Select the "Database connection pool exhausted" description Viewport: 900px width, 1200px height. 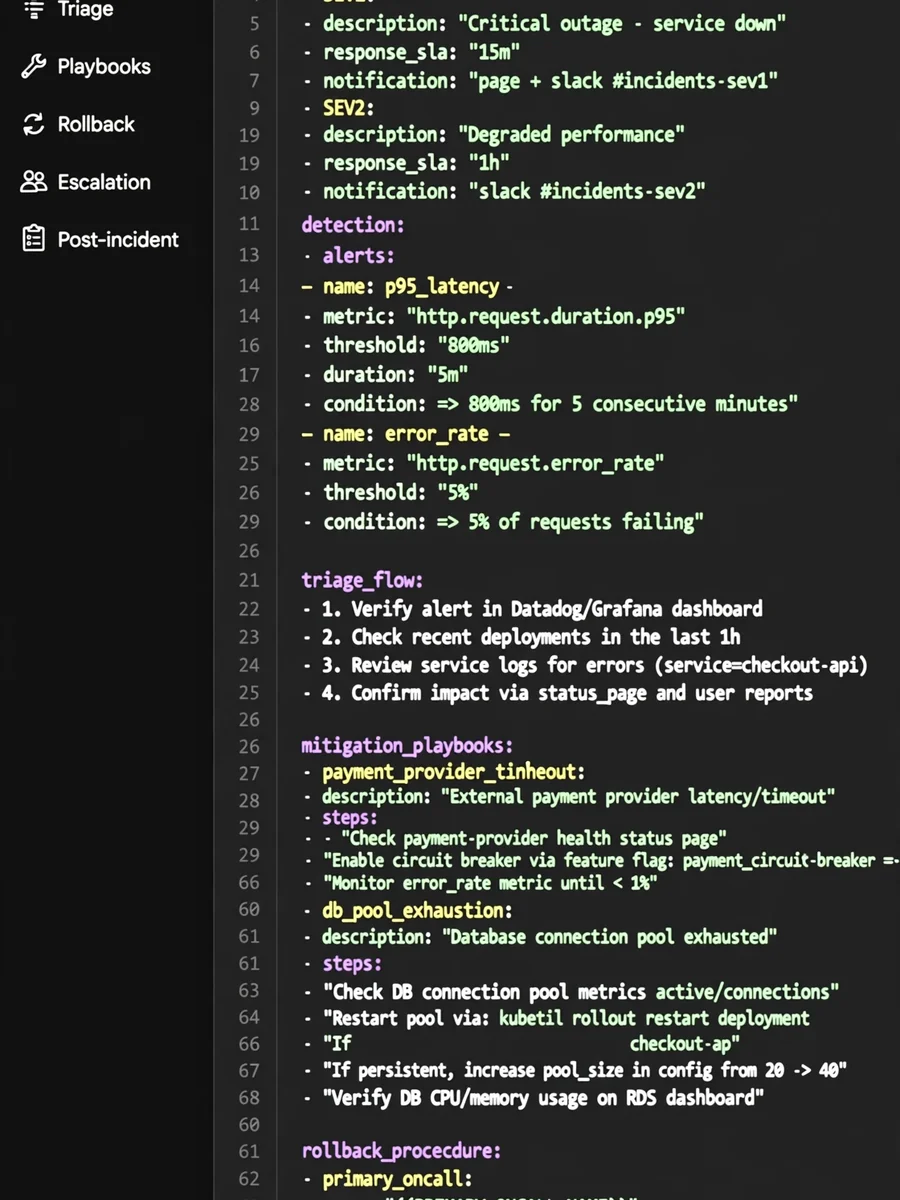[x=540, y=937]
